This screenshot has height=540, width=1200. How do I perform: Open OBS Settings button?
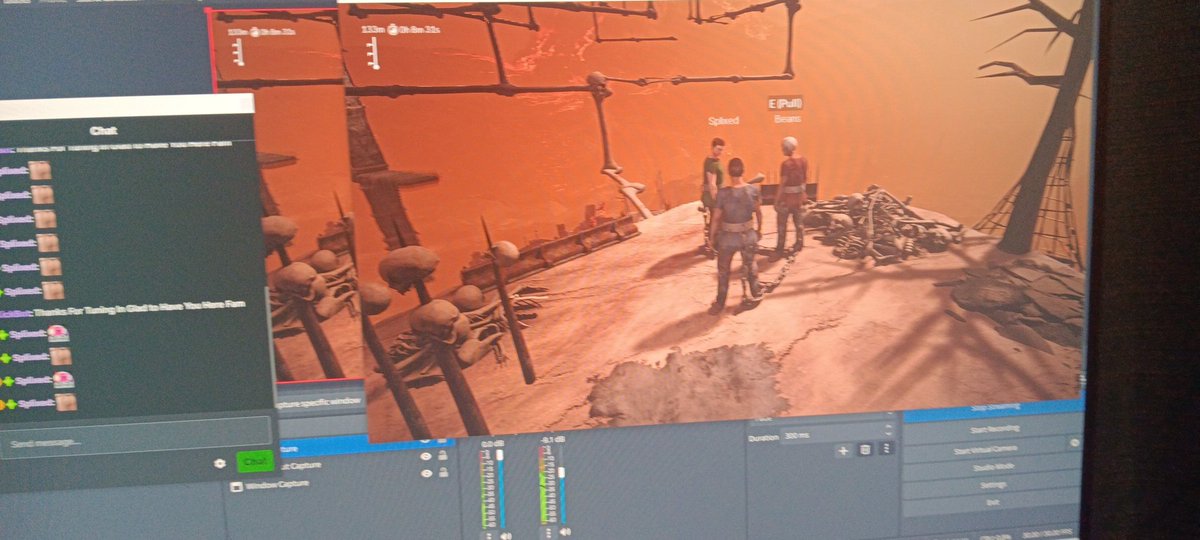point(994,485)
